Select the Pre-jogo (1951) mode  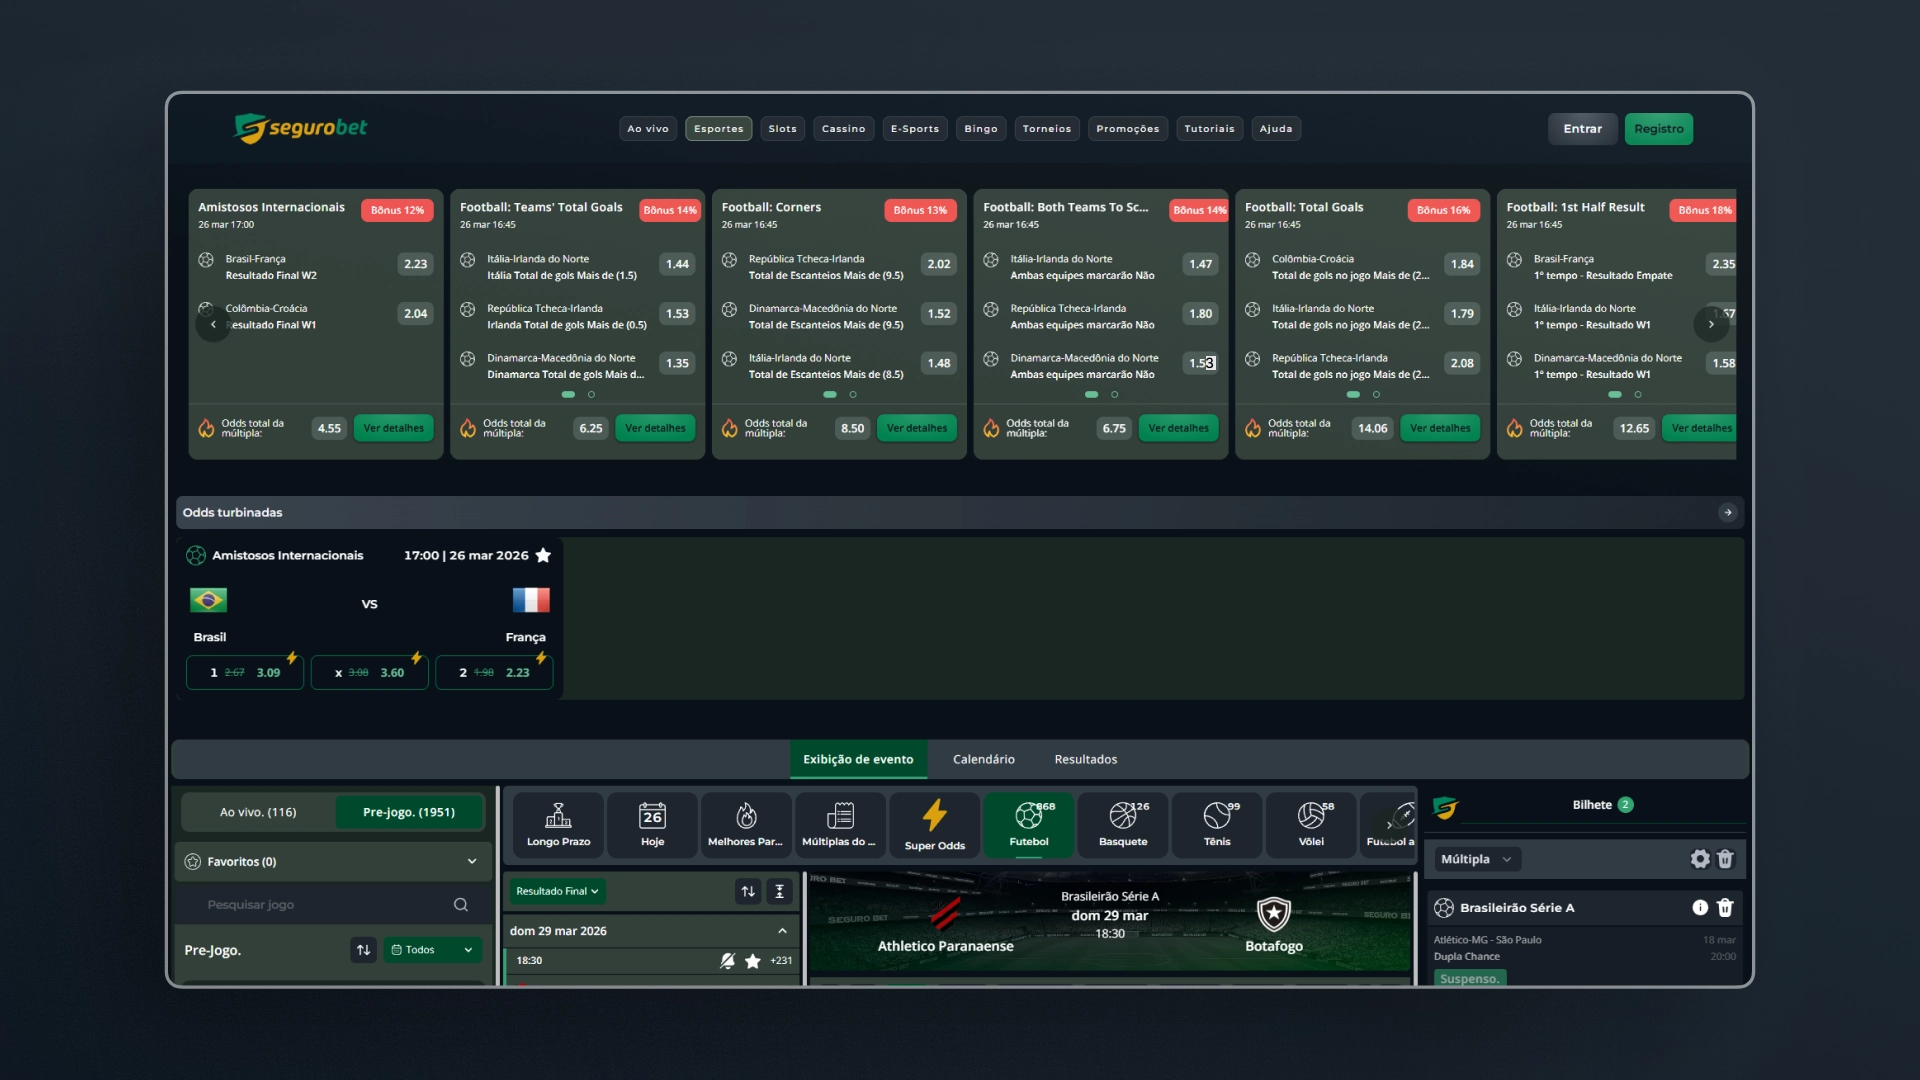tap(409, 812)
